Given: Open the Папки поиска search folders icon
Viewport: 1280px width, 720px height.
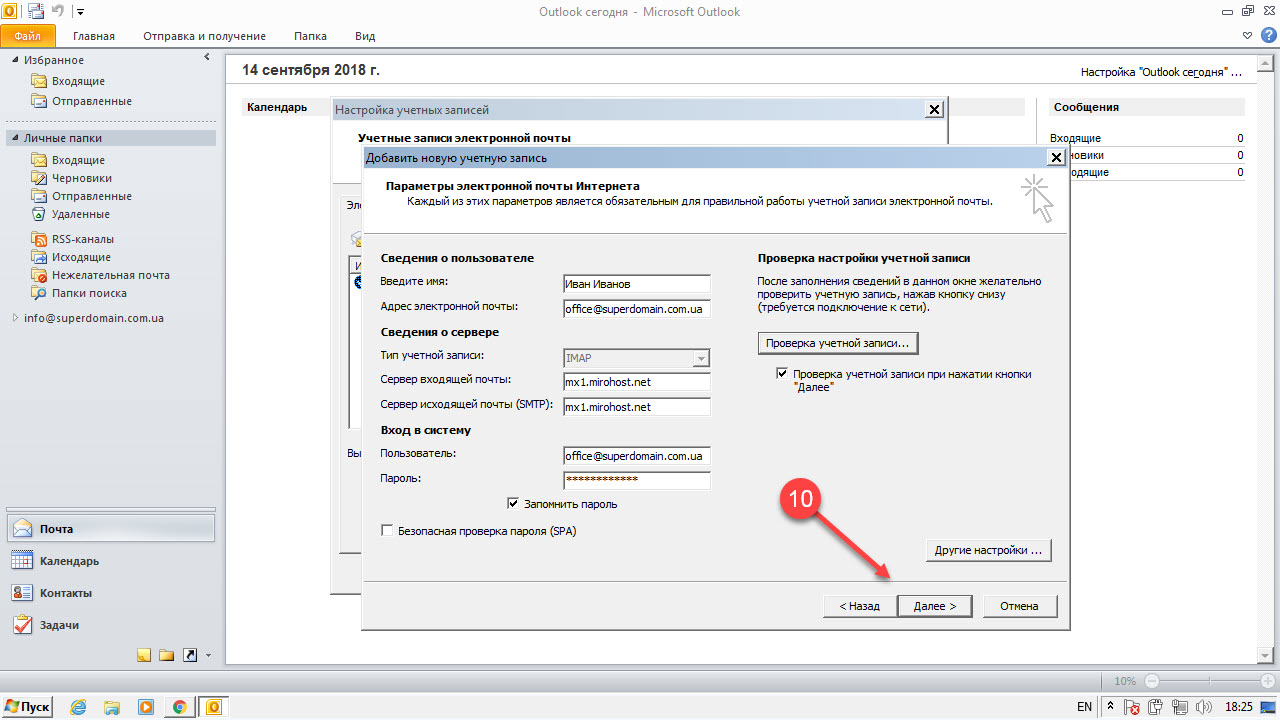Looking at the screenshot, I should [39, 293].
